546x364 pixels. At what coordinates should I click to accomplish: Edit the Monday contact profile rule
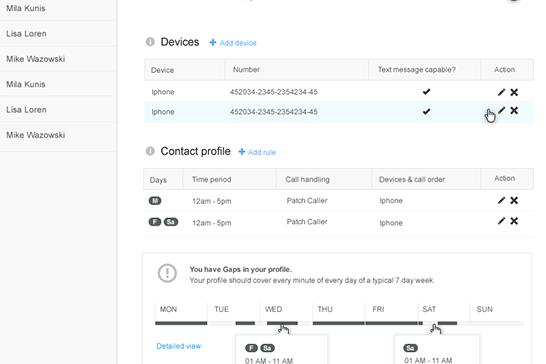tap(501, 200)
